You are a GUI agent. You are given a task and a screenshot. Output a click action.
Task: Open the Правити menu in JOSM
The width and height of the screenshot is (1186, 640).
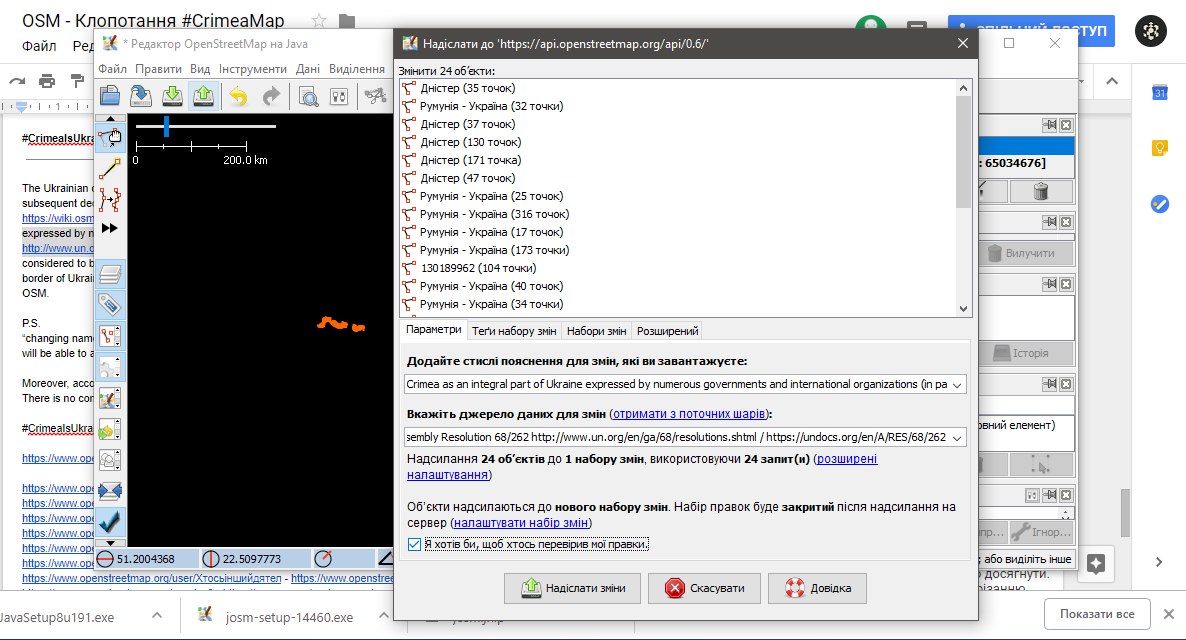pos(158,69)
